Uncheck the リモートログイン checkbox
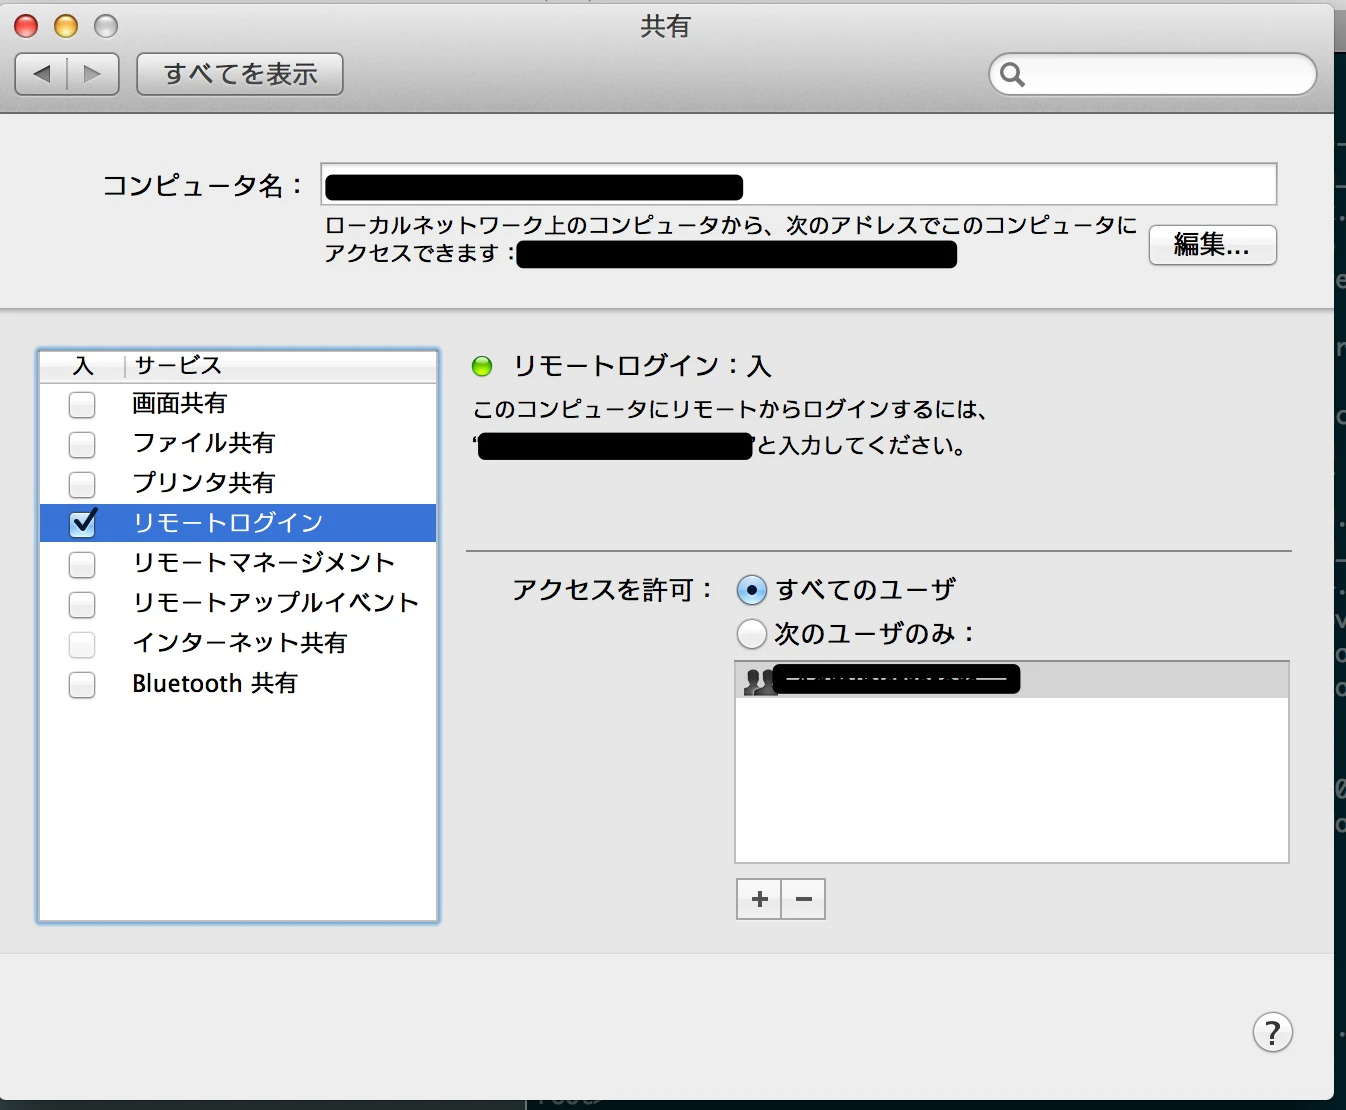 point(83,523)
